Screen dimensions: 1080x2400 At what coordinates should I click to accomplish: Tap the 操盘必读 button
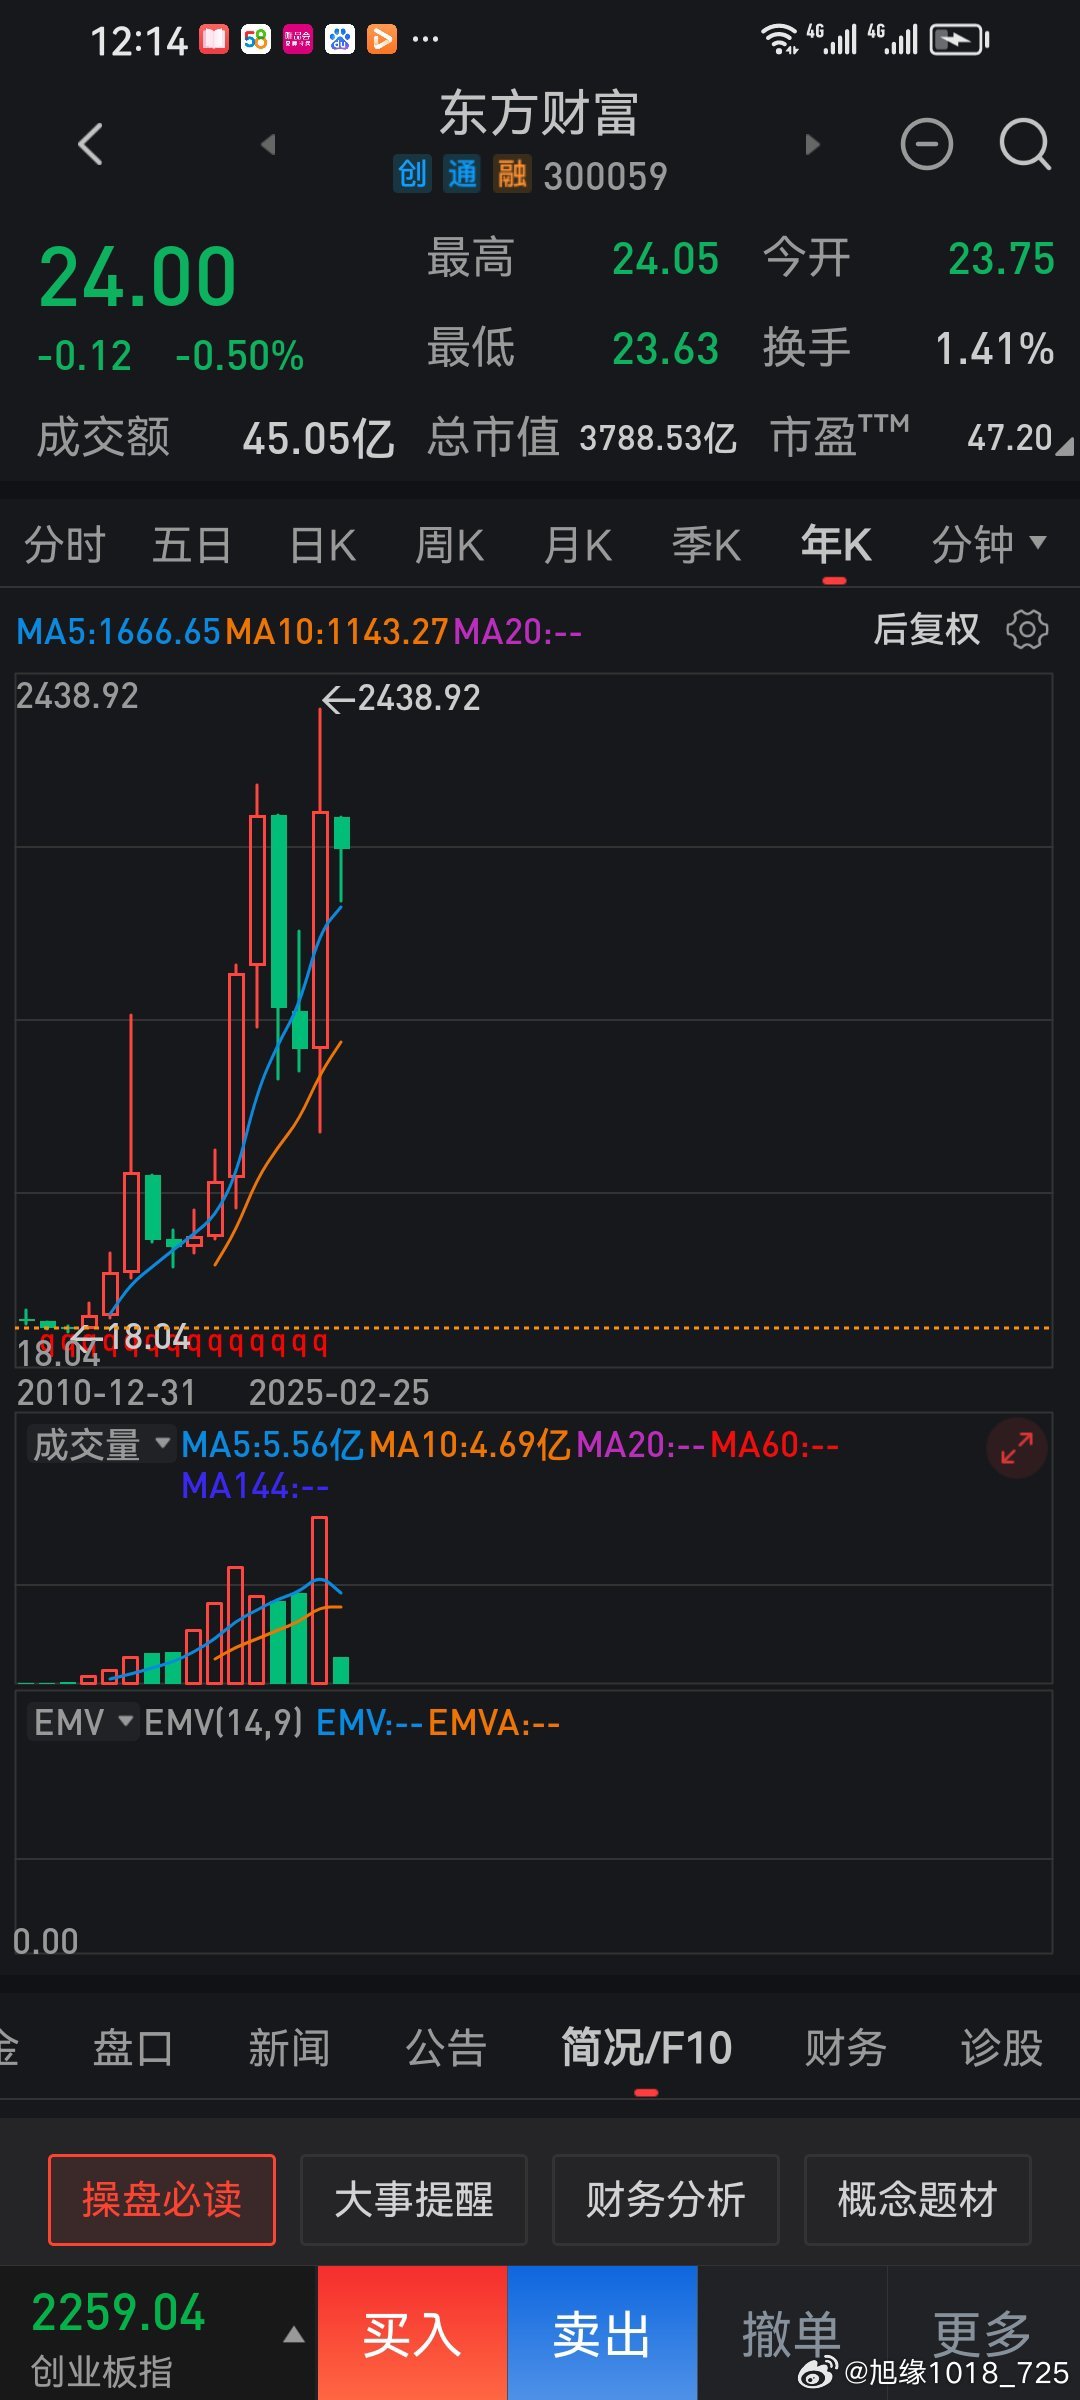click(162, 2200)
